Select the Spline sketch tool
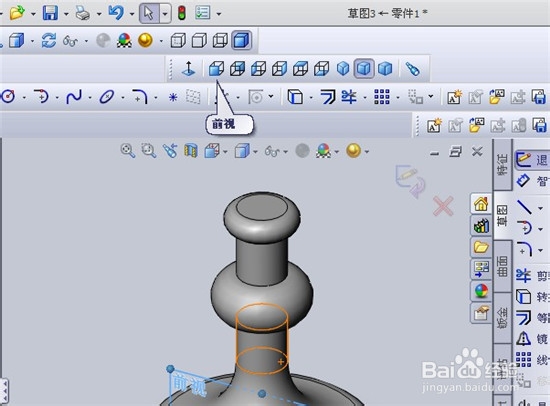 [74, 96]
